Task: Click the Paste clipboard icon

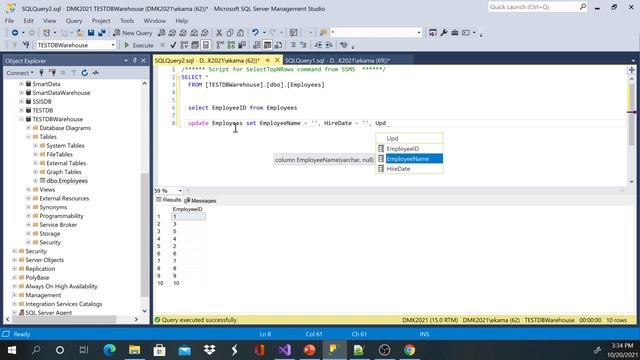Action: pyautogui.click(x=240, y=33)
